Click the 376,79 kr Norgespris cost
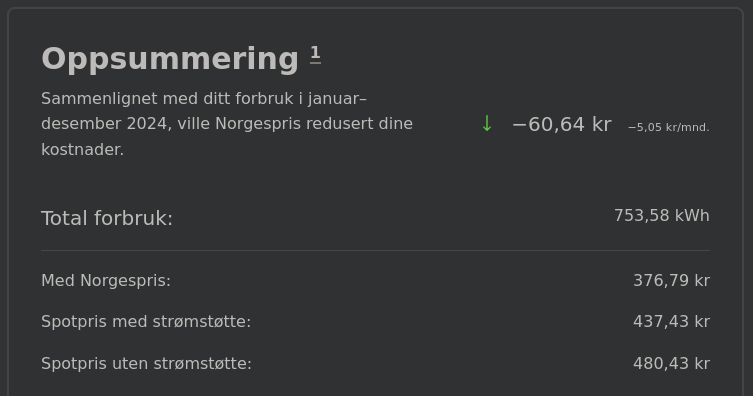 click(x=671, y=280)
